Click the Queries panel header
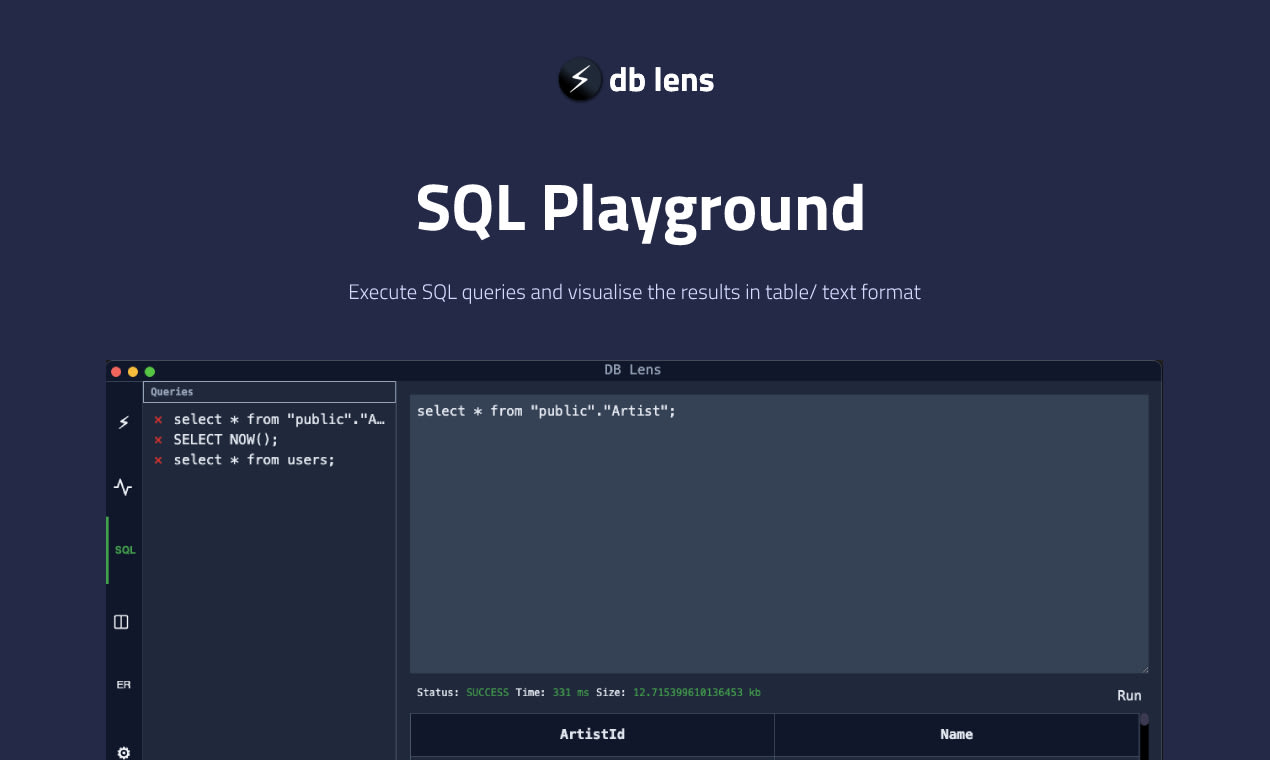The height and width of the screenshot is (760, 1270). pos(270,392)
